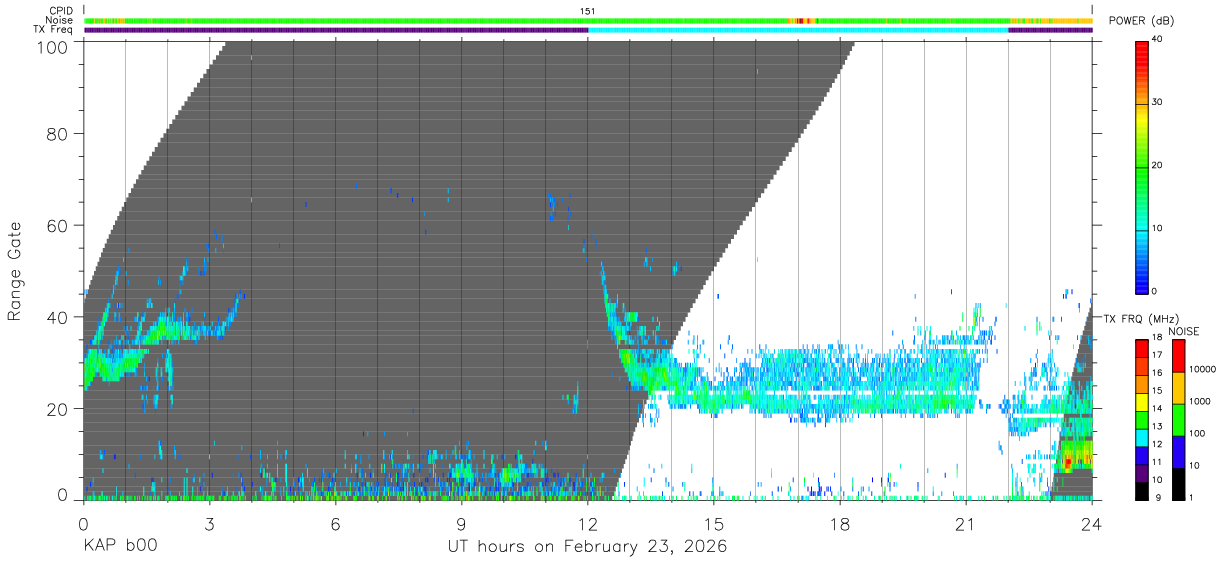Click the UT hour tick label 21
The width and height of the screenshot is (1228, 567).
tap(966, 524)
